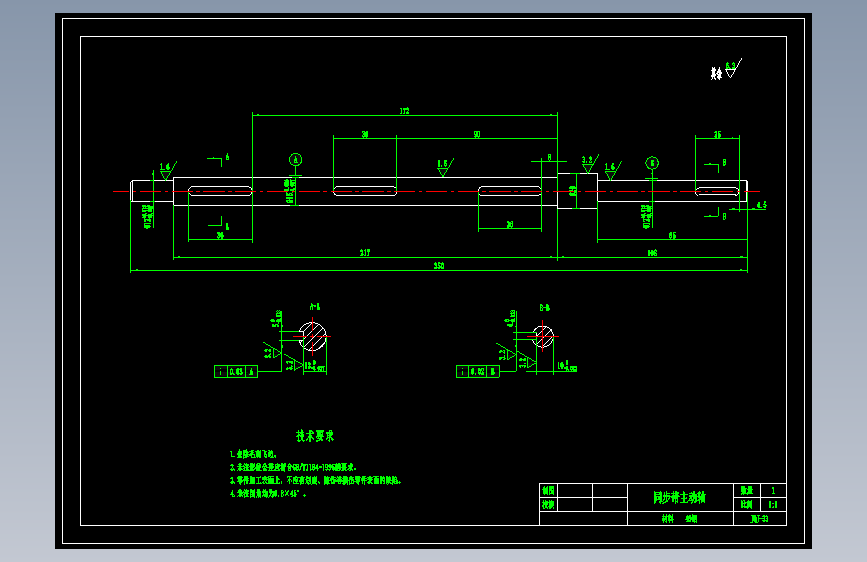This screenshot has width=867, height=562.
Task: Click the A-A section view label
Action: 315,306
